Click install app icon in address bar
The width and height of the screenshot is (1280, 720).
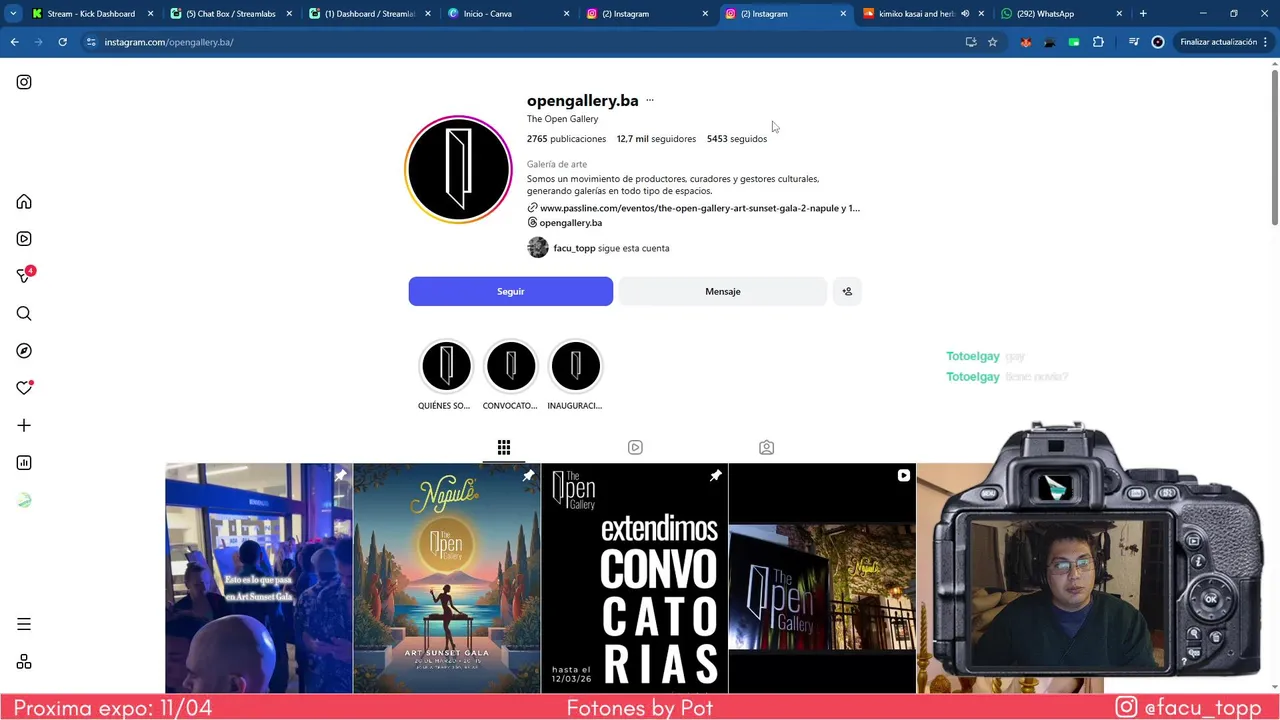pyautogui.click(x=970, y=42)
